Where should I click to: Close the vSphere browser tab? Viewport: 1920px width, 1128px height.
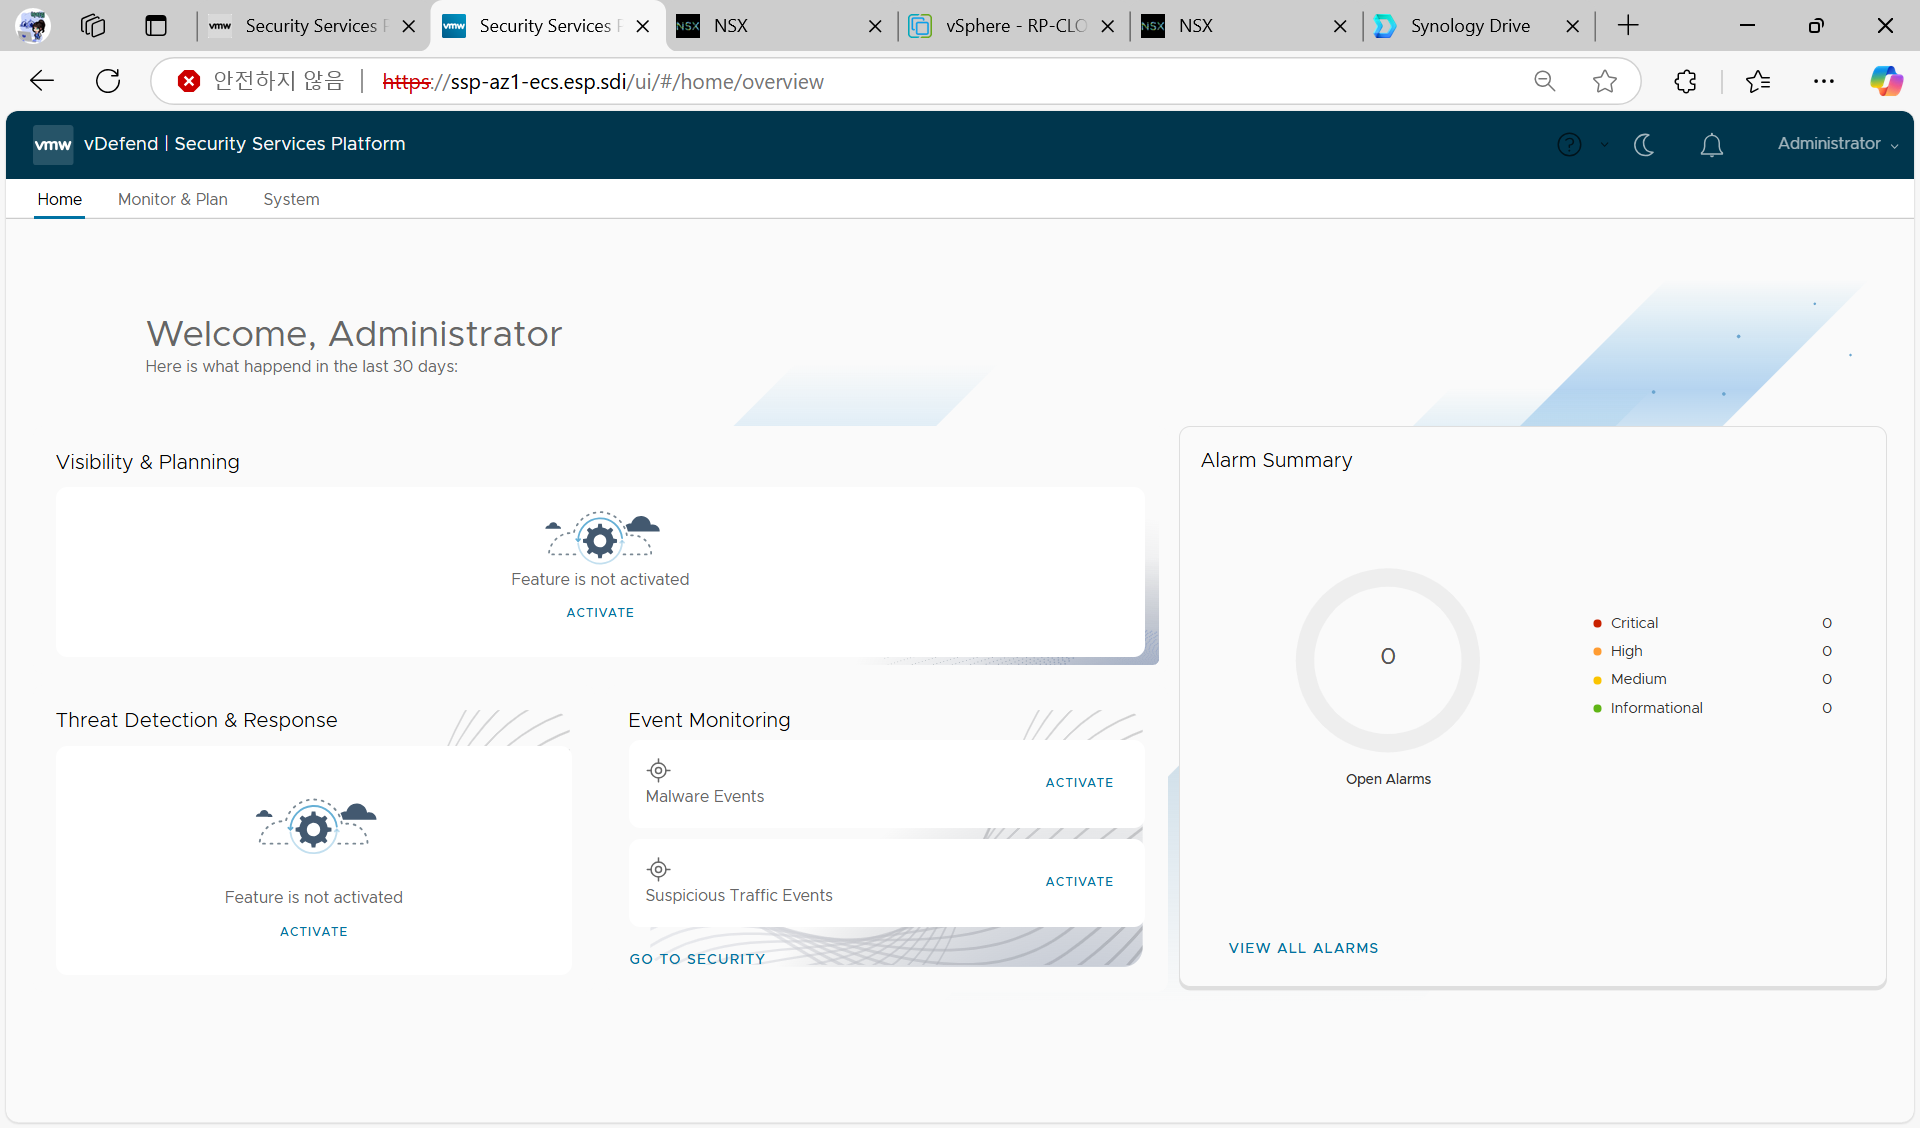pyautogui.click(x=1108, y=26)
